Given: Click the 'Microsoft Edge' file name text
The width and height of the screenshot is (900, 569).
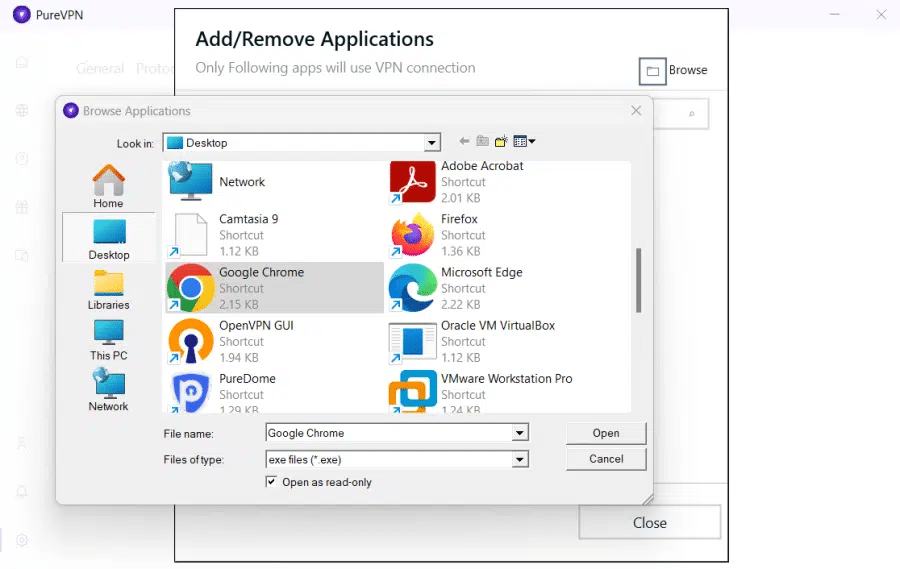Looking at the screenshot, I should (x=482, y=272).
